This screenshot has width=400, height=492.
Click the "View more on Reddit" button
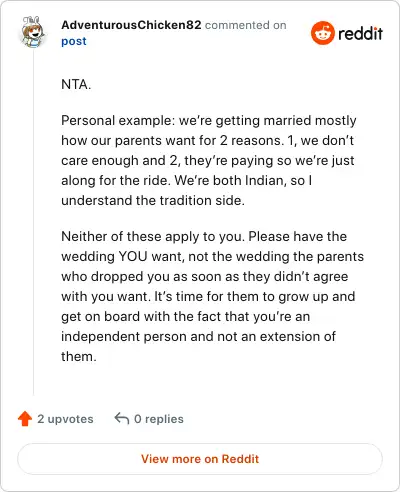(x=200, y=459)
